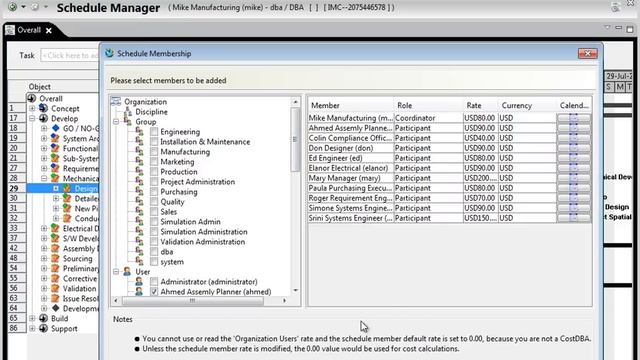Collapse the Group node in Organization tree
This screenshot has height=360, width=640.
click(x=116, y=122)
